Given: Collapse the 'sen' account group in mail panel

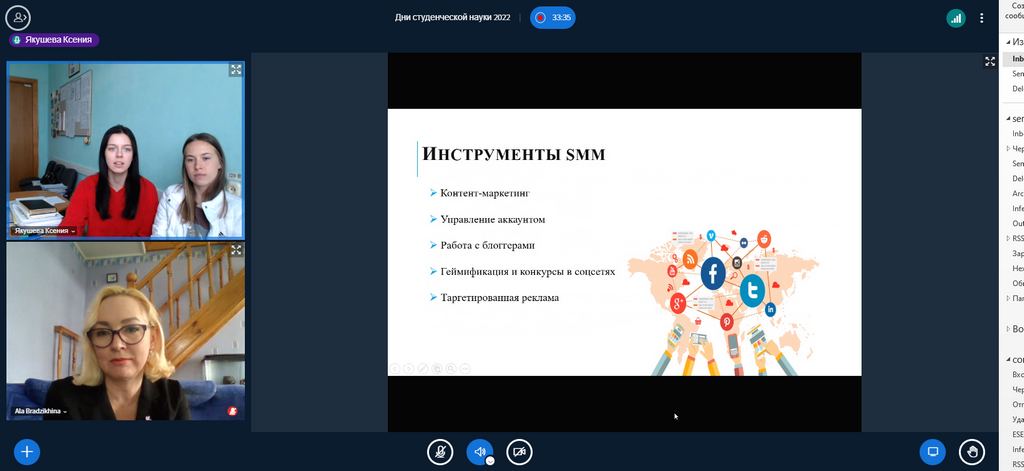Looking at the screenshot, I should (1008, 119).
